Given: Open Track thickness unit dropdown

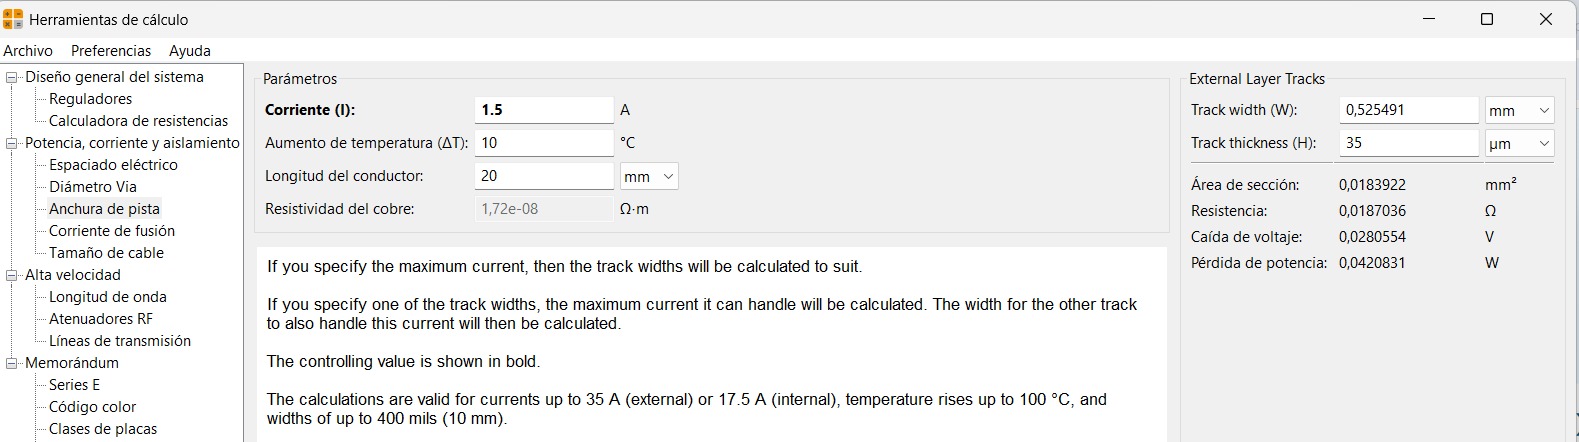Looking at the screenshot, I should (1518, 143).
